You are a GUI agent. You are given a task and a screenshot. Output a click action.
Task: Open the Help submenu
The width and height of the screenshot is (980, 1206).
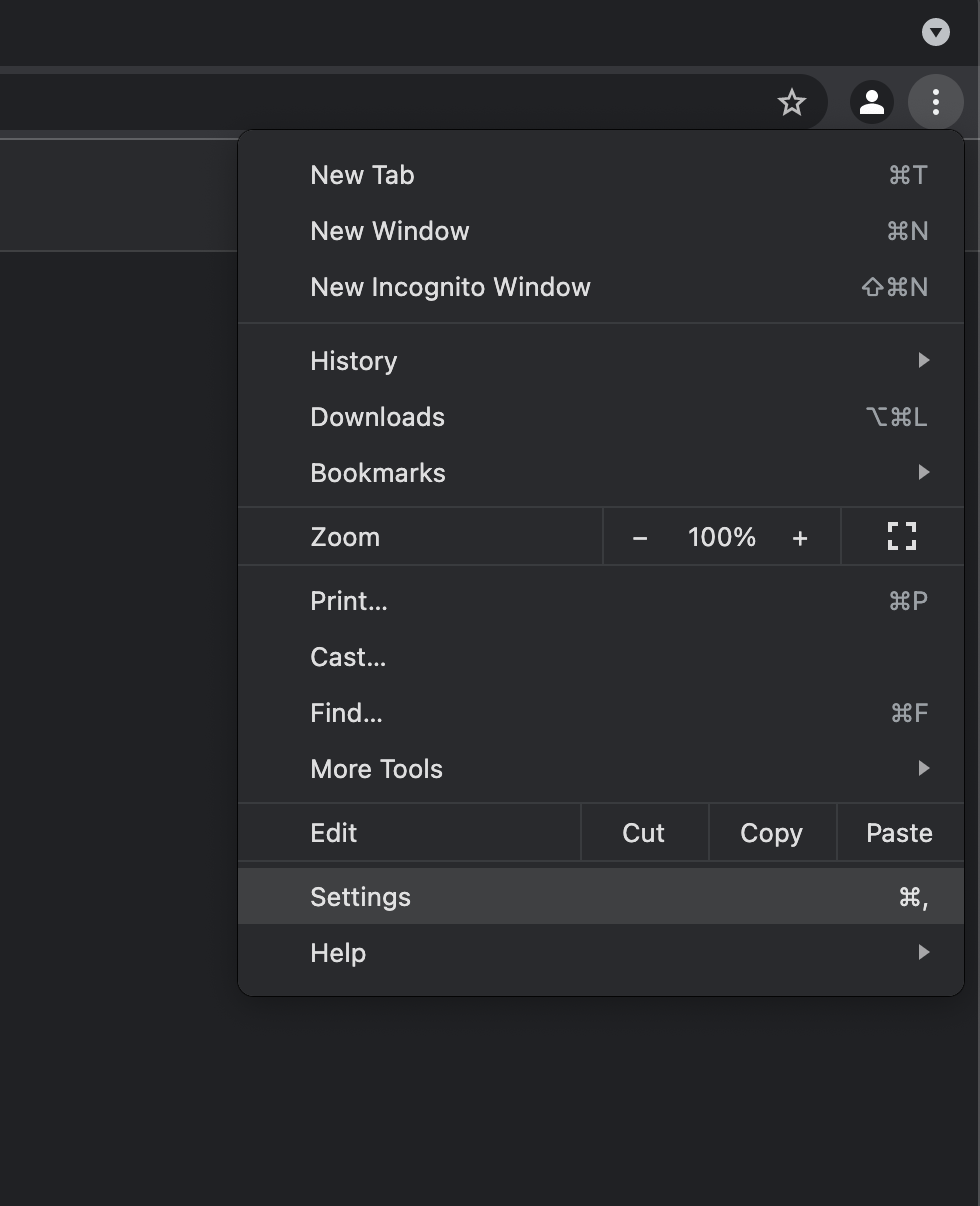[x=600, y=953]
